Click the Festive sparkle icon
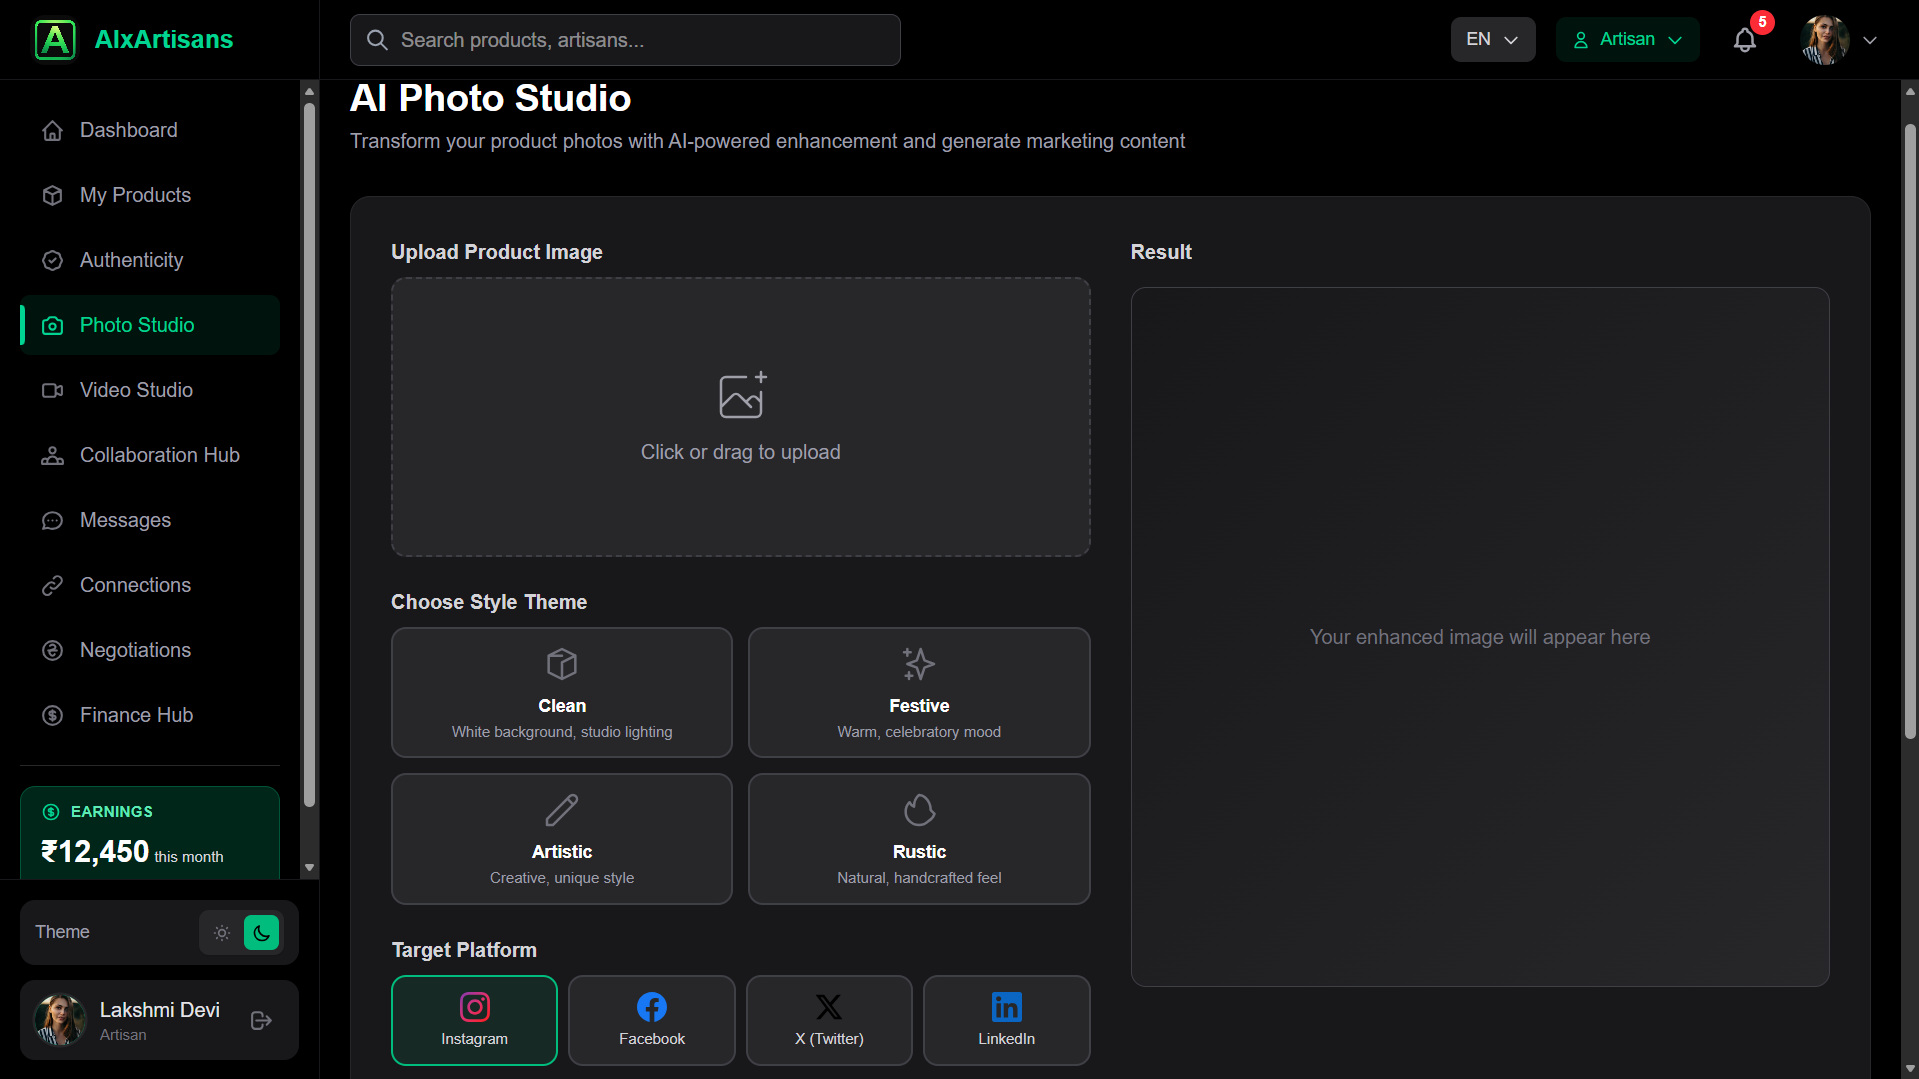Image resolution: width=1919 pixels, height=1079 pixels. 919,664
